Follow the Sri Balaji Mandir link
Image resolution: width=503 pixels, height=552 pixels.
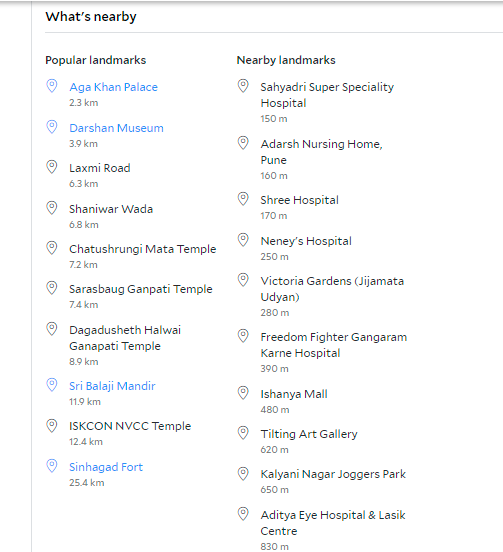point(112,386)
